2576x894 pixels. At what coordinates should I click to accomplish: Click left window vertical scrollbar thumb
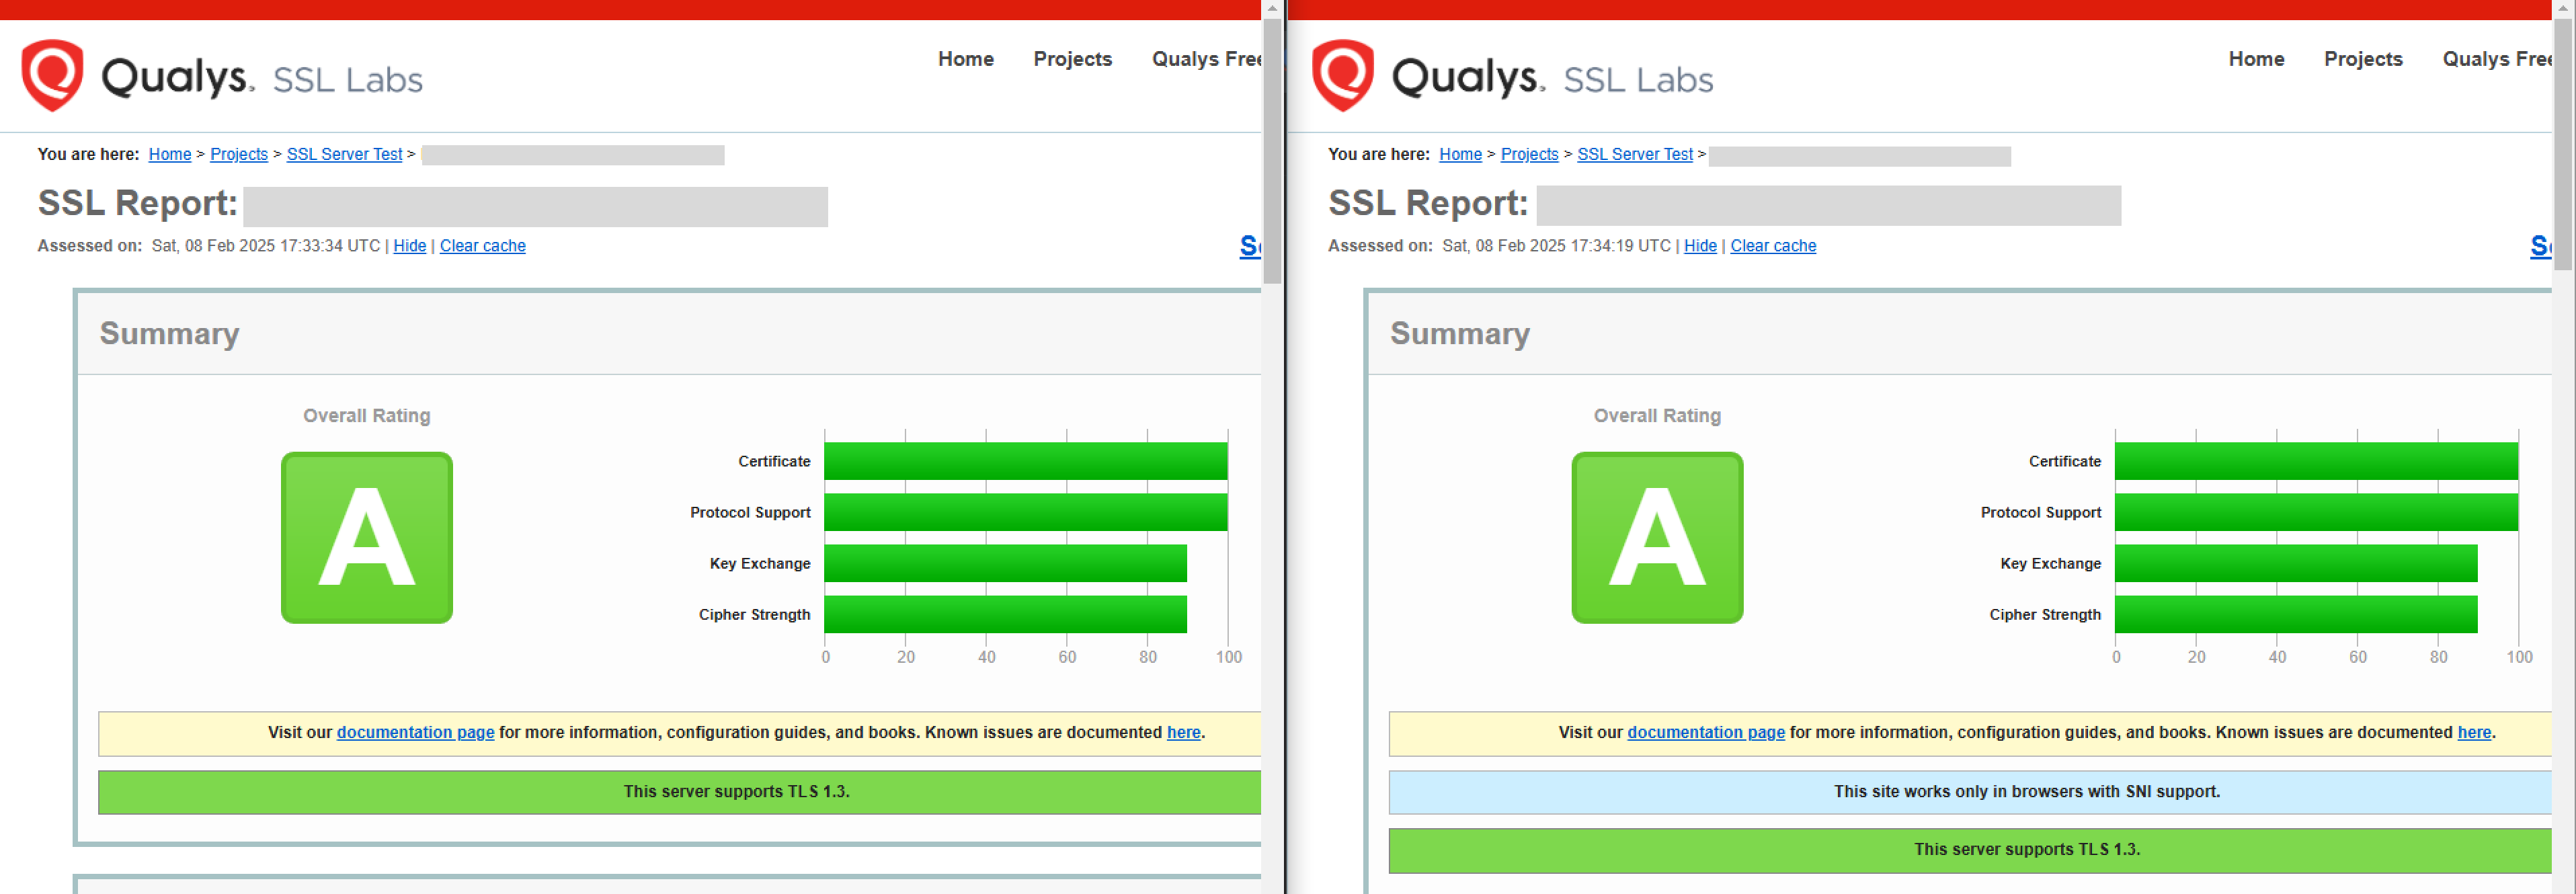1272,150
